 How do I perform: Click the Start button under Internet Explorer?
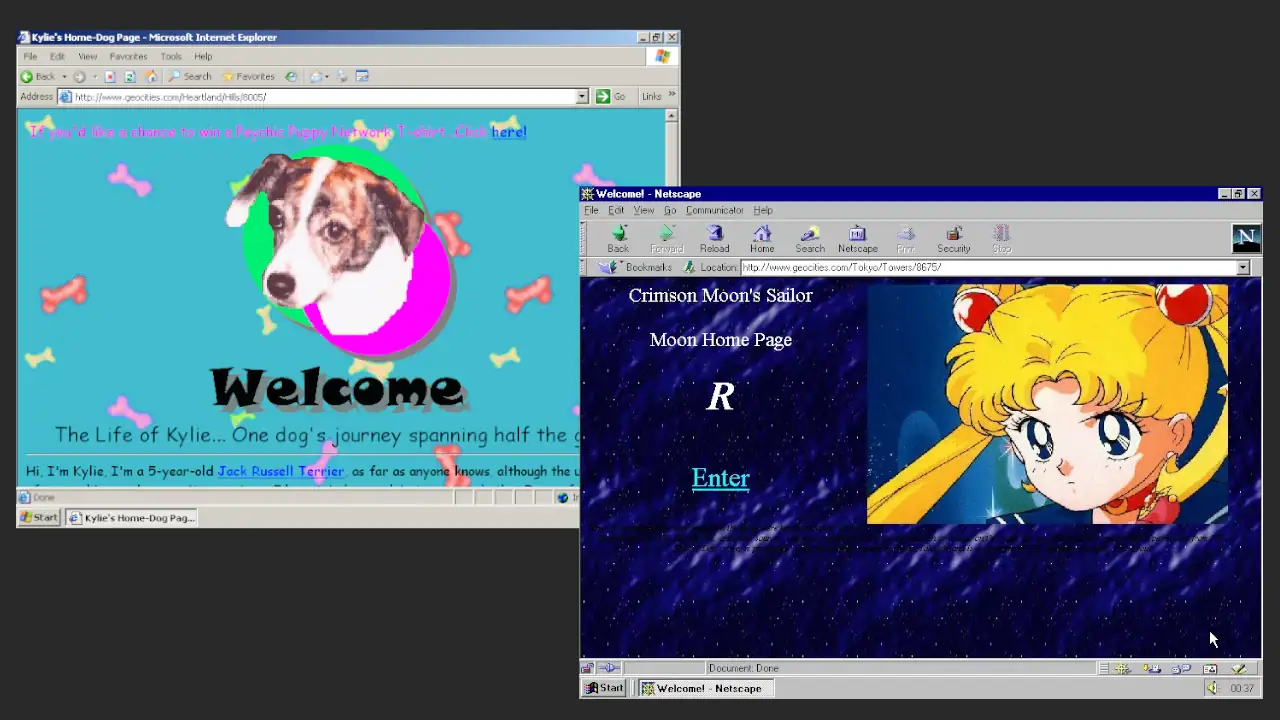point(39,517)
